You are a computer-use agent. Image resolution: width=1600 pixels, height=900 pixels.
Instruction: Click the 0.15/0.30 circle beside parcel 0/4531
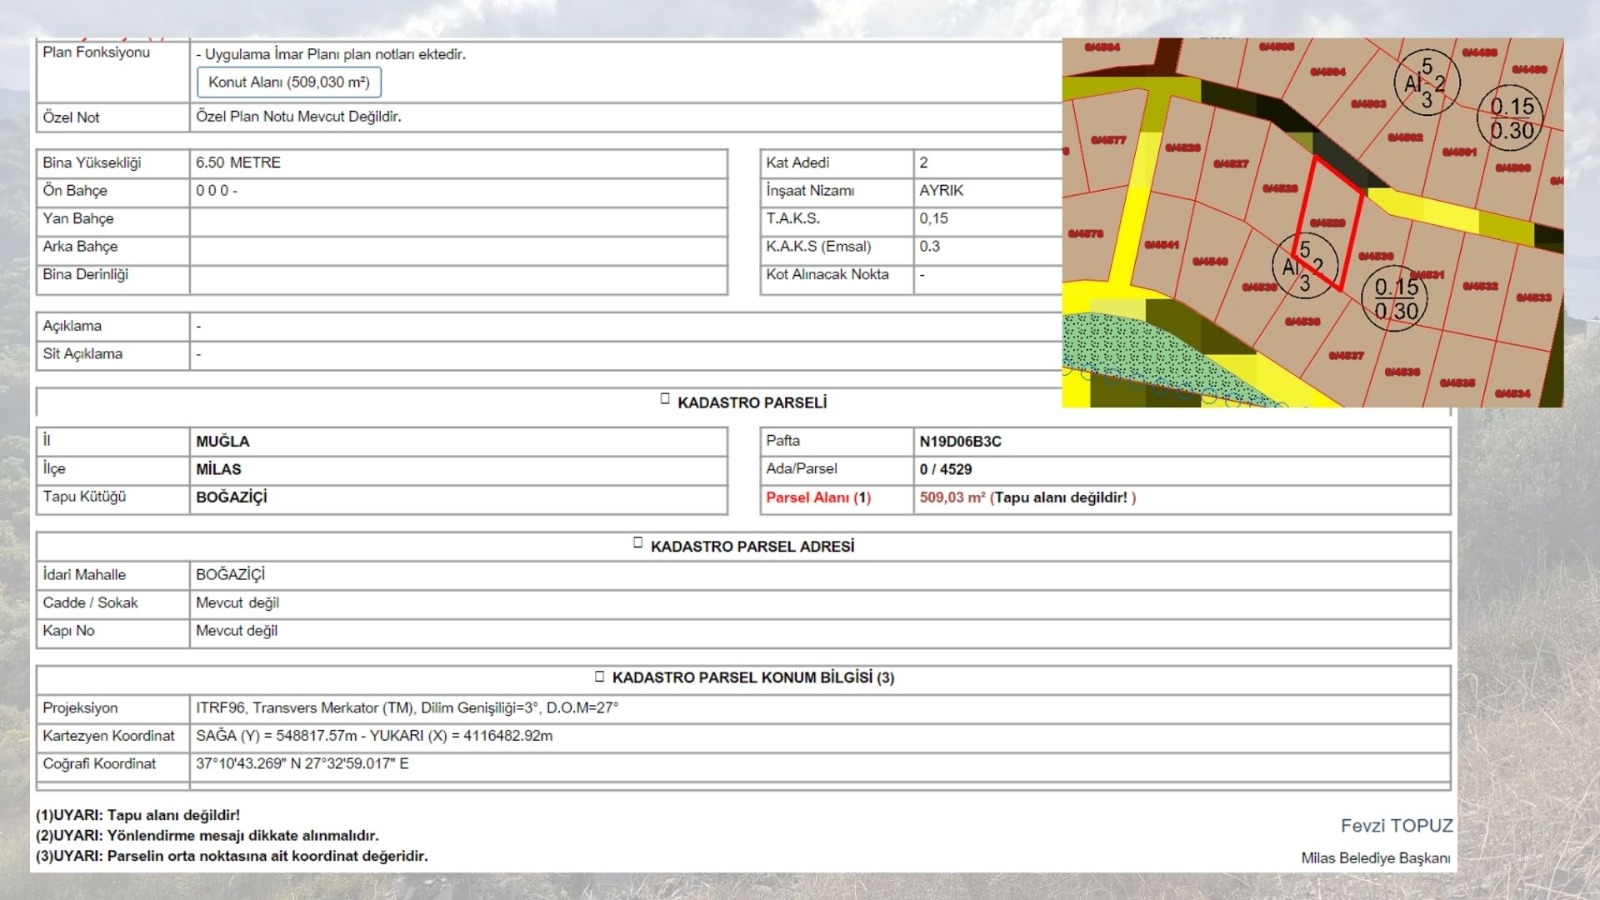pos(1395,298)
